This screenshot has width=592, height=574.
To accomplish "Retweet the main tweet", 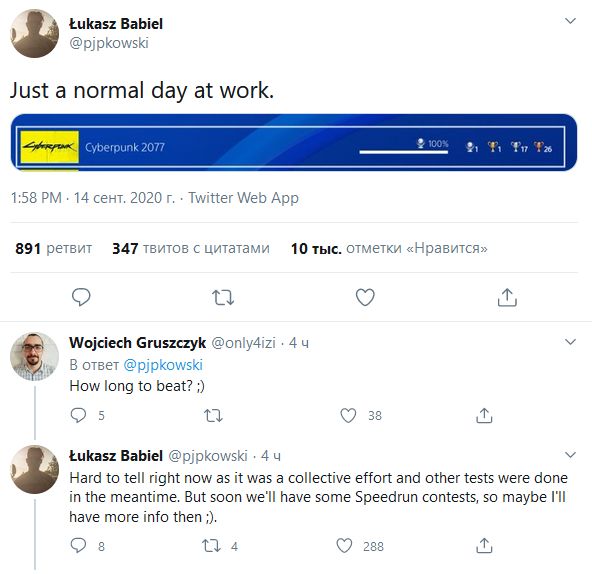I will click(x=223, y=298).
